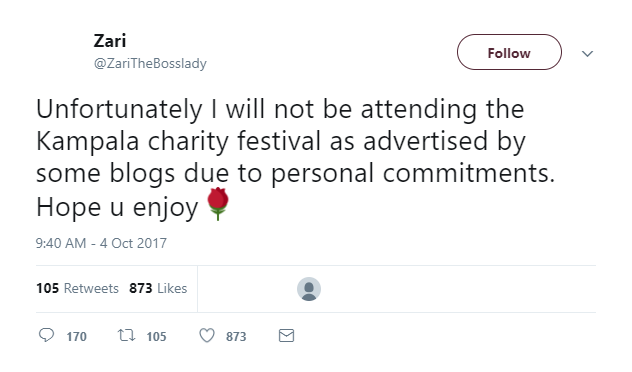Click the bold 873 number in stats row
The width and height of the screenshot is (632, 372).
[141, 288]
